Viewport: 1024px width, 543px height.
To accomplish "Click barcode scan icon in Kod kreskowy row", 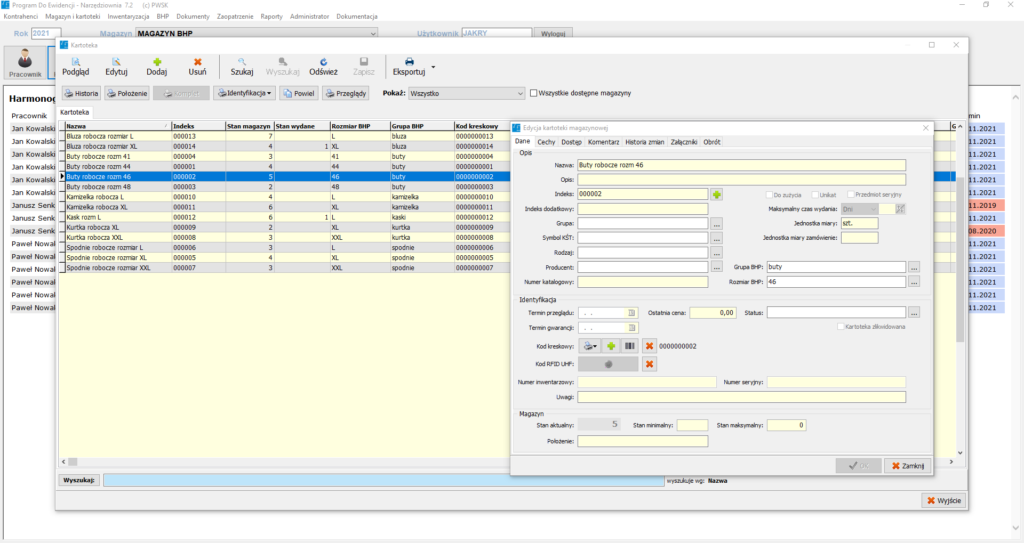I will click(630, 346).
